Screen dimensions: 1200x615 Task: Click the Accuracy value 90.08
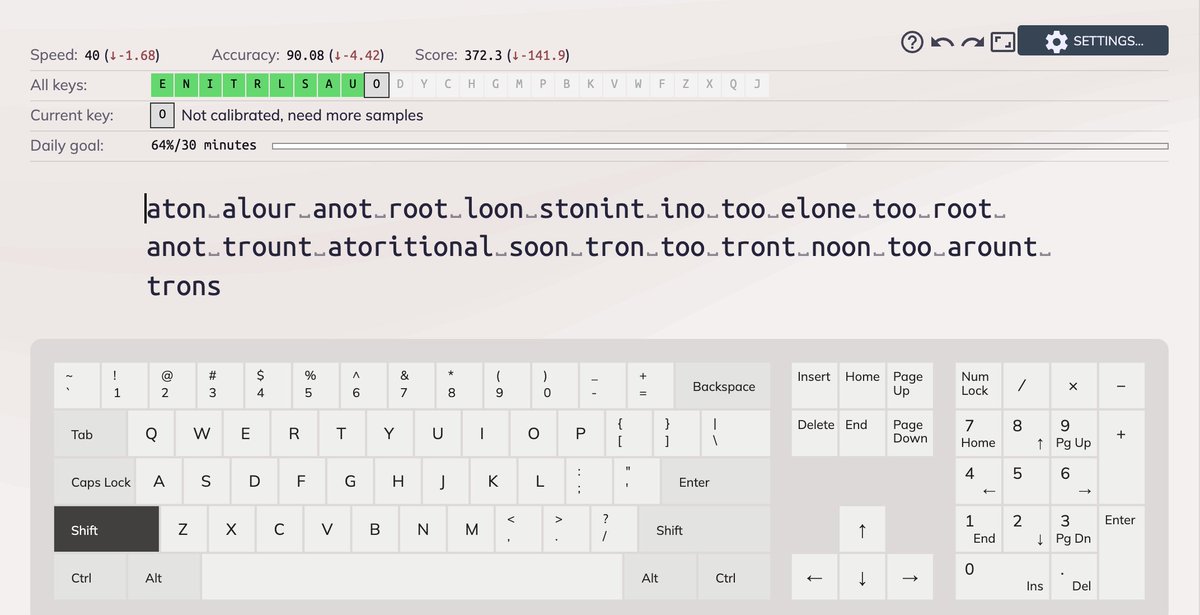click(304, 55)
